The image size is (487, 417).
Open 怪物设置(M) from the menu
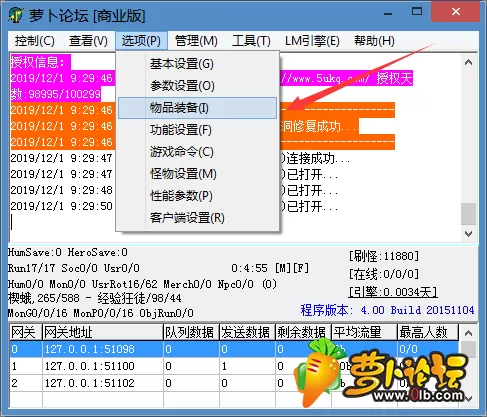(197, 174)
